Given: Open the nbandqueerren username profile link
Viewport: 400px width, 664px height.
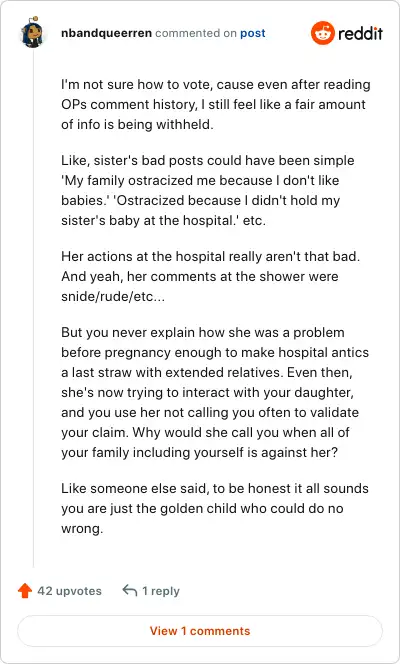Looking at the screenshot, I should click(106, 33).
